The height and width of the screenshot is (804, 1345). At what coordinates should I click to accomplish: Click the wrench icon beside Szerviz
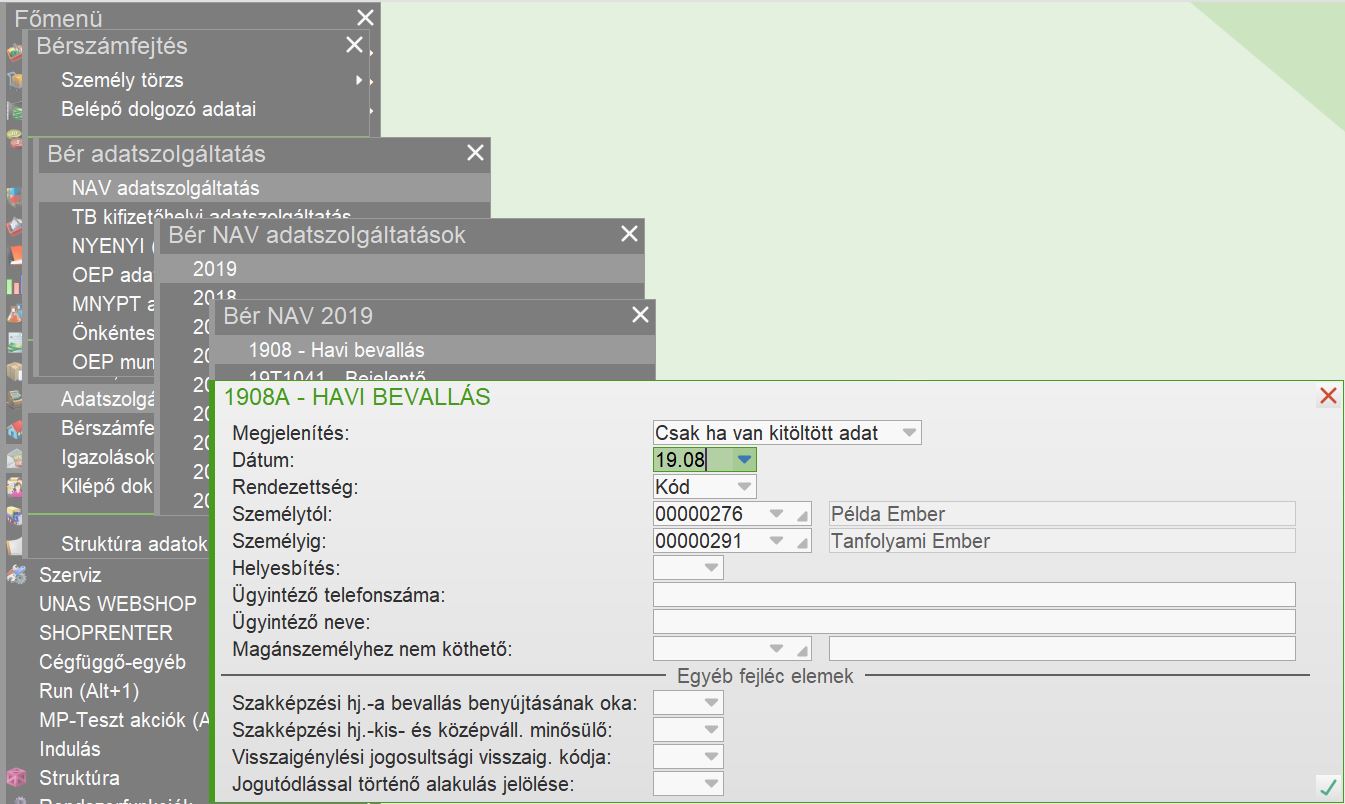[16, 575]
